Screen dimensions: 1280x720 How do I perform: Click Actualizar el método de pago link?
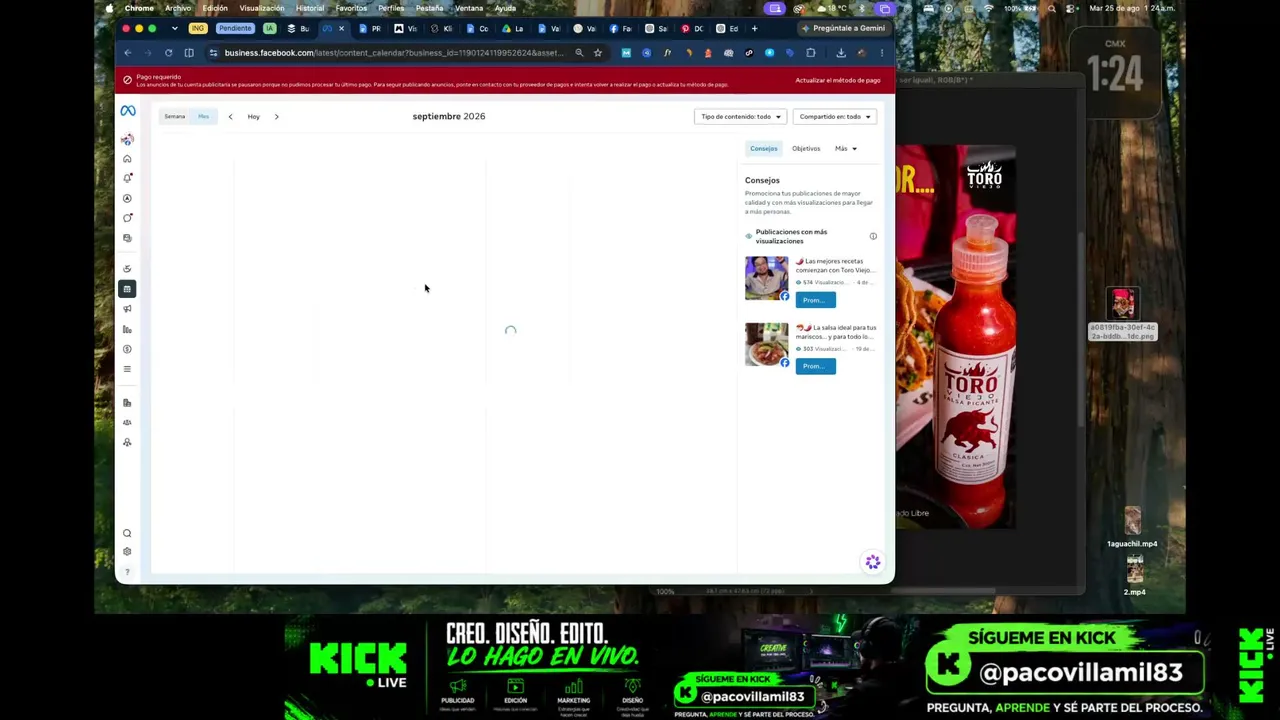[x=838, y=80]
